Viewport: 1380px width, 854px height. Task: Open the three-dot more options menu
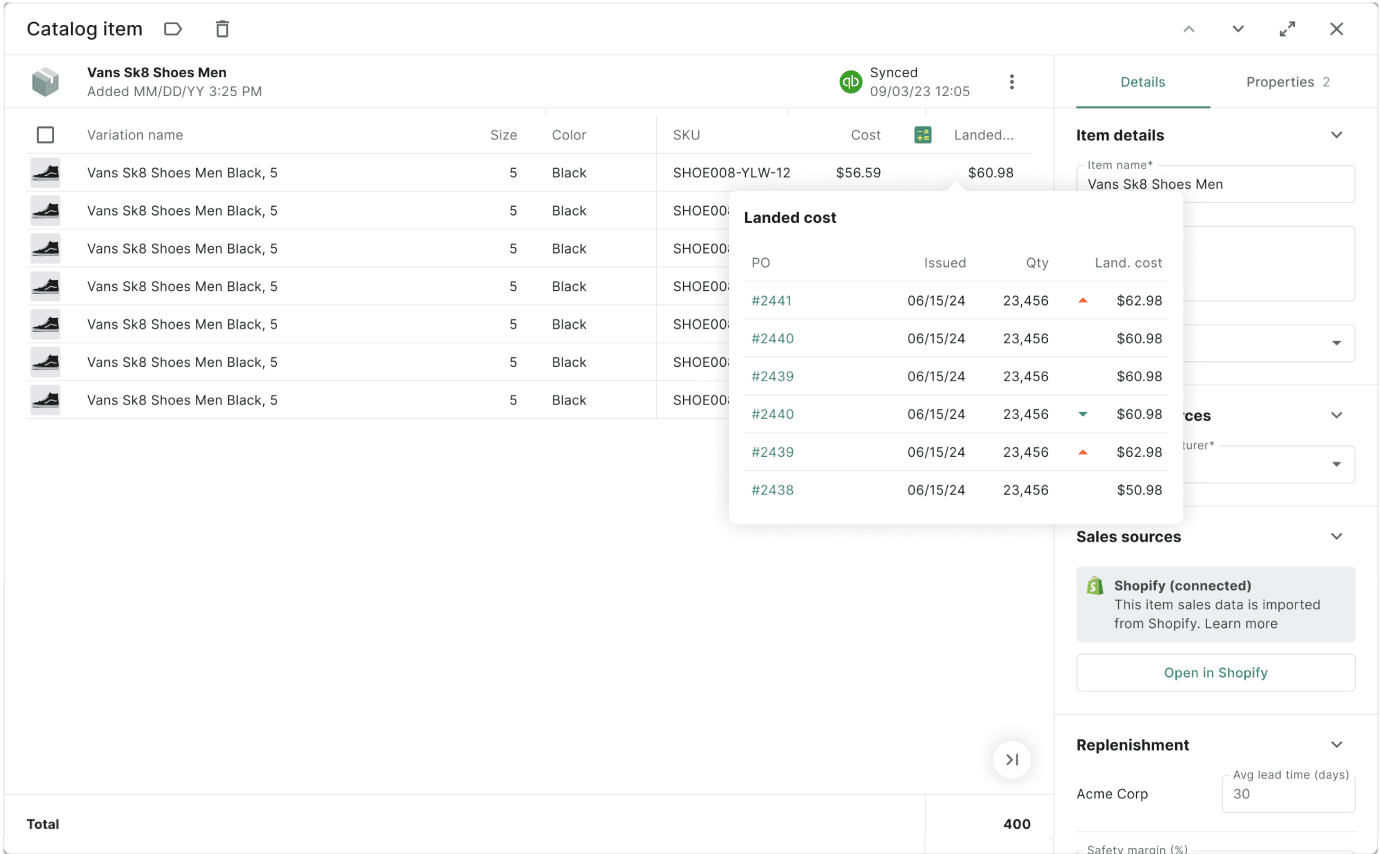(1012, 82)
